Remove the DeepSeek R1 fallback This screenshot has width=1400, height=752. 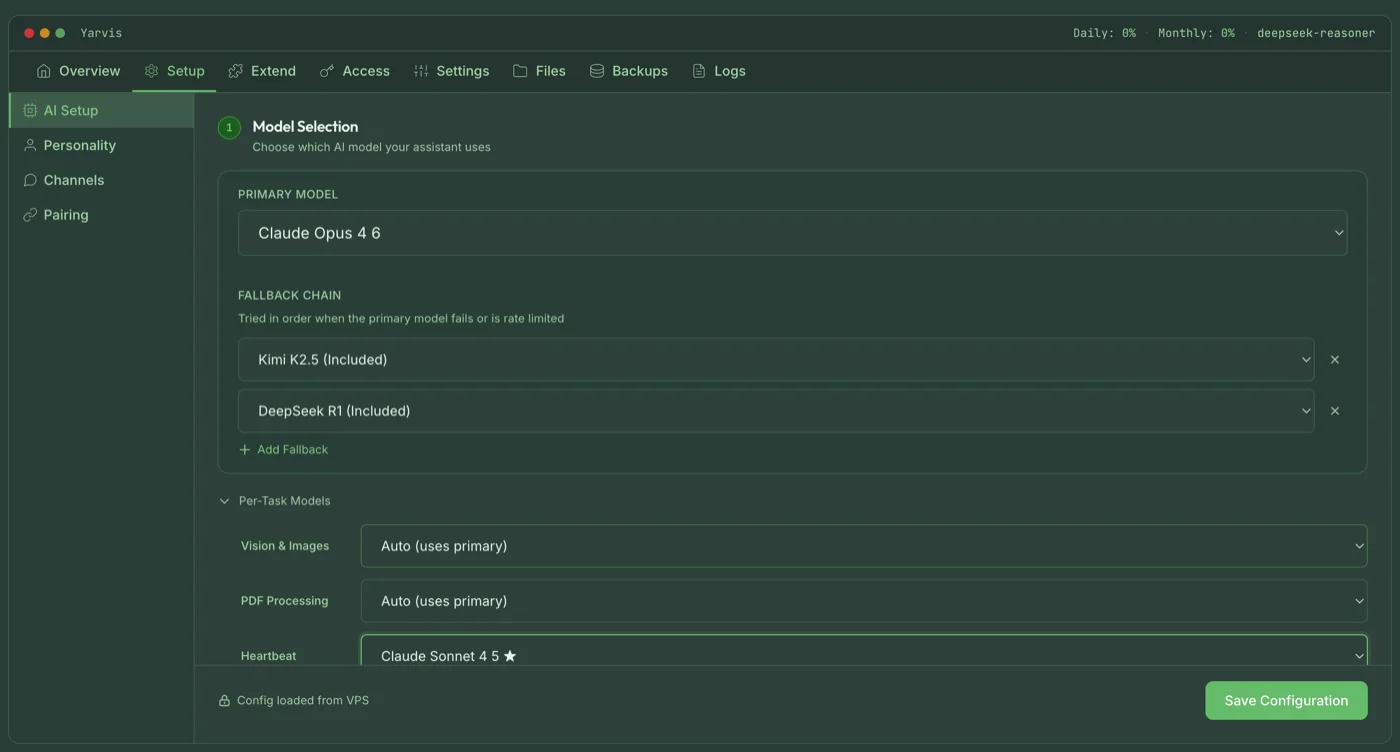click(x=1334, y=411)
